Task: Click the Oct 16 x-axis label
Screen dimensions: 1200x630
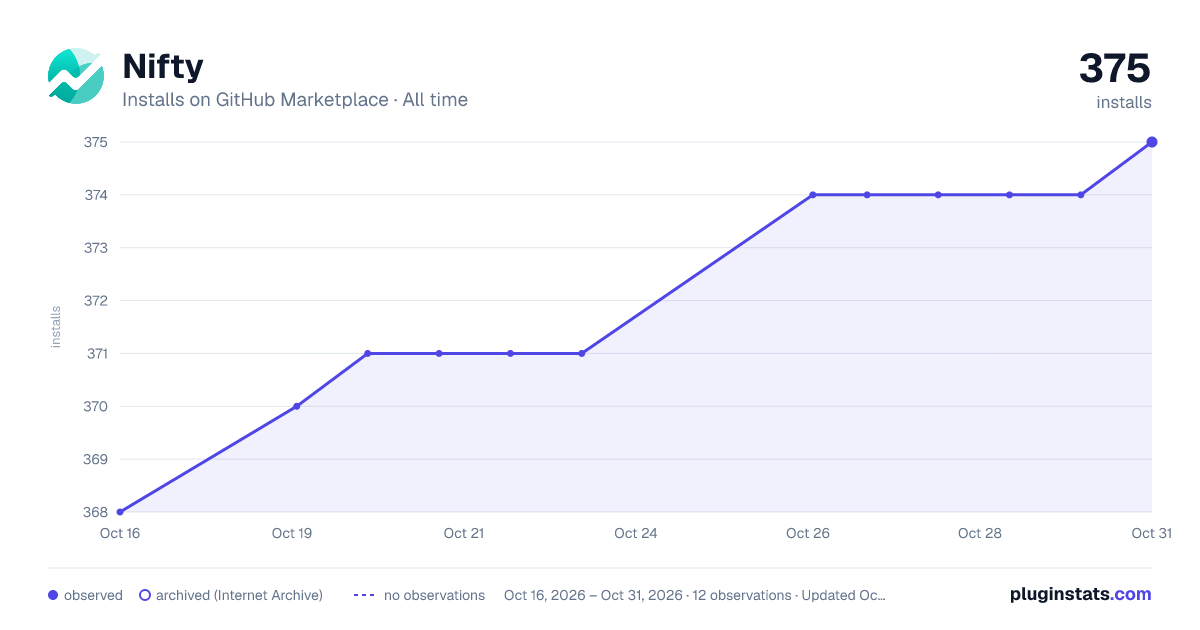Action: point(120,533)
